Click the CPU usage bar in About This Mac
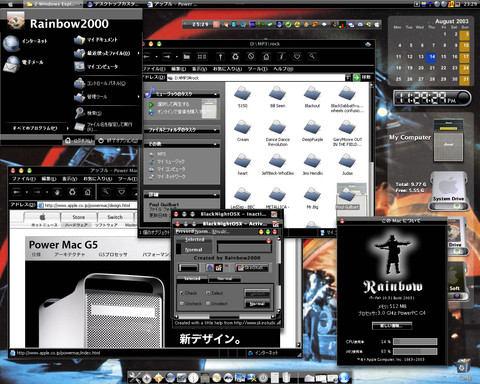The height and width of the screenshot is (384, 480). point(415,342)
